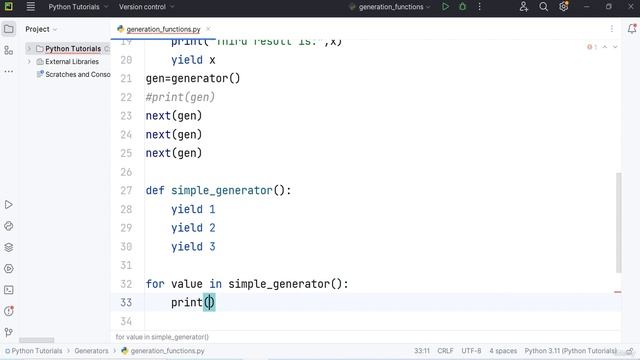Click 'yield x' on line 20

tap(193, 60)
